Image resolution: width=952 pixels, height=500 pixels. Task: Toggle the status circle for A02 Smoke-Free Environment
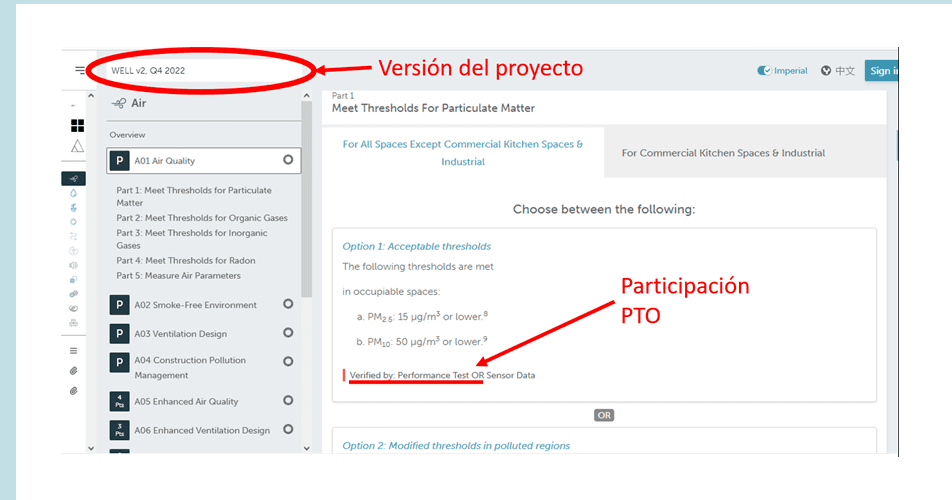[288, 303]
